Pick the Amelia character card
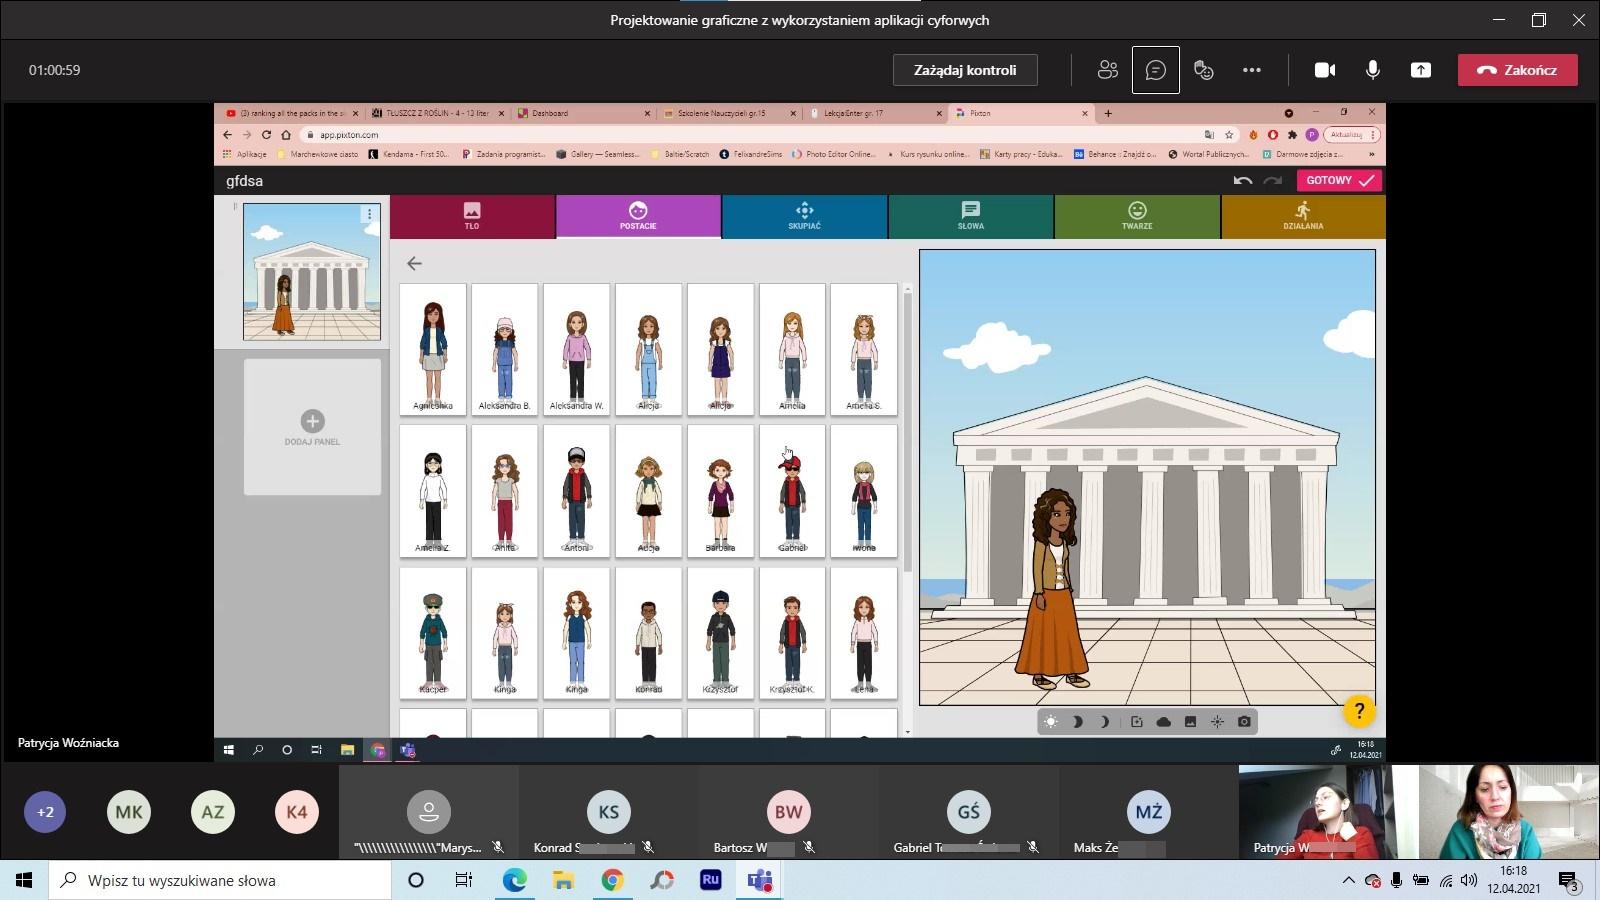 pyautogui.click(x=792, y=349)
